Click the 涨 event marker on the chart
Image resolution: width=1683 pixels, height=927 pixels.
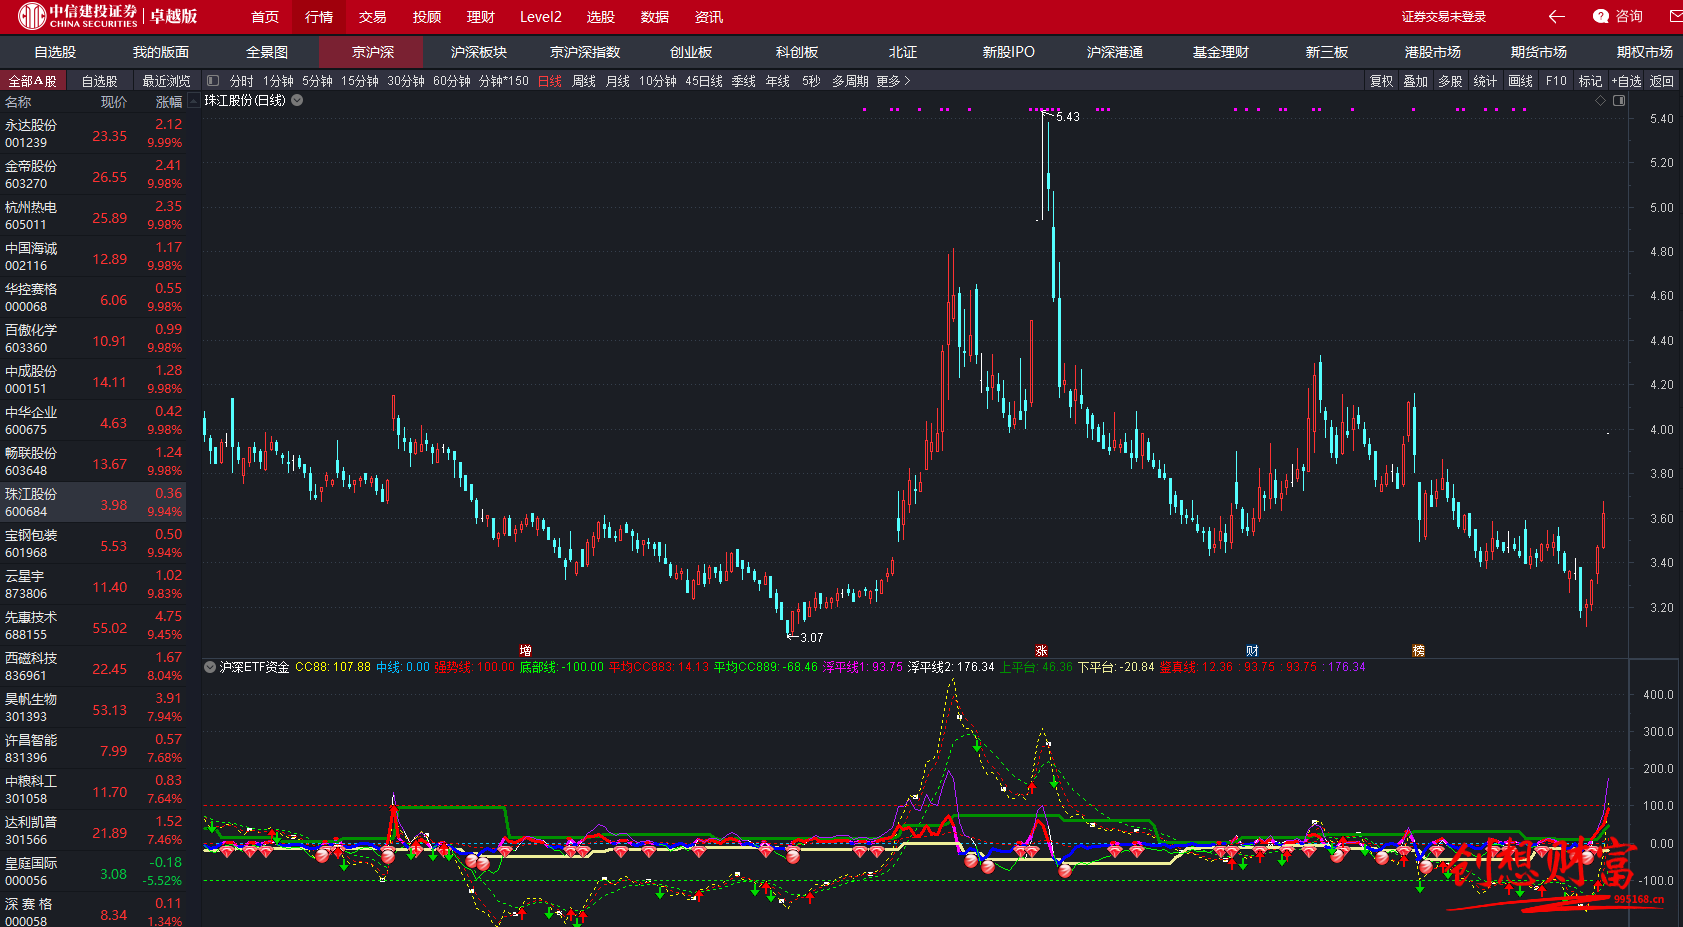(1041, 650)
